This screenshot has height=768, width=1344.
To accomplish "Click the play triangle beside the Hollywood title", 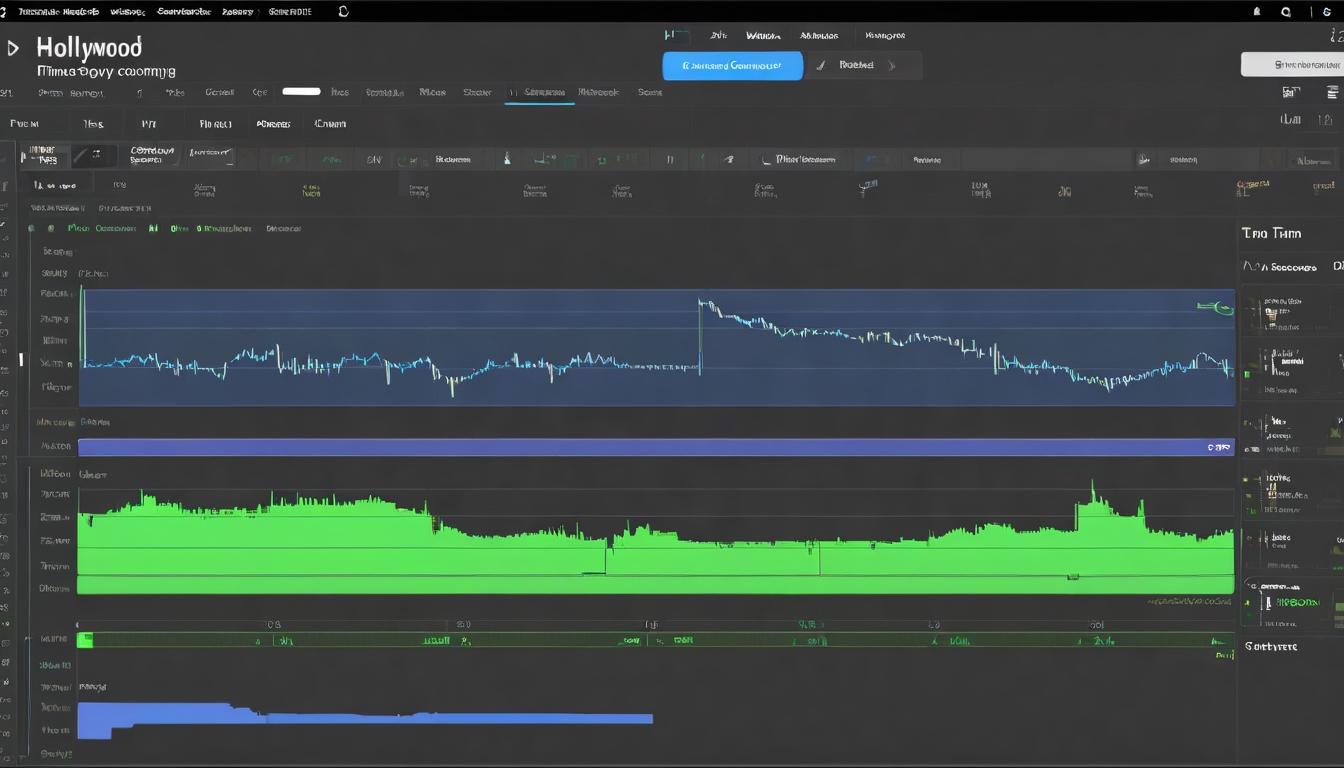I will click(13, 48).
